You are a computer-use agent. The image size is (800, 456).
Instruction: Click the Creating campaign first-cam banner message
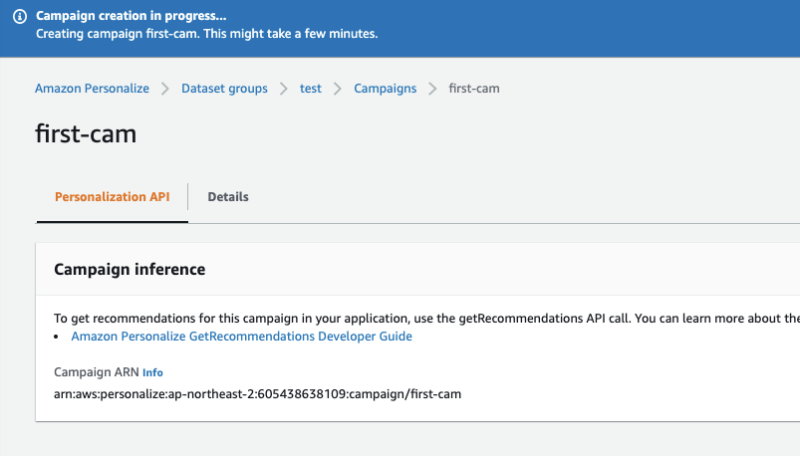coord(206,34)
